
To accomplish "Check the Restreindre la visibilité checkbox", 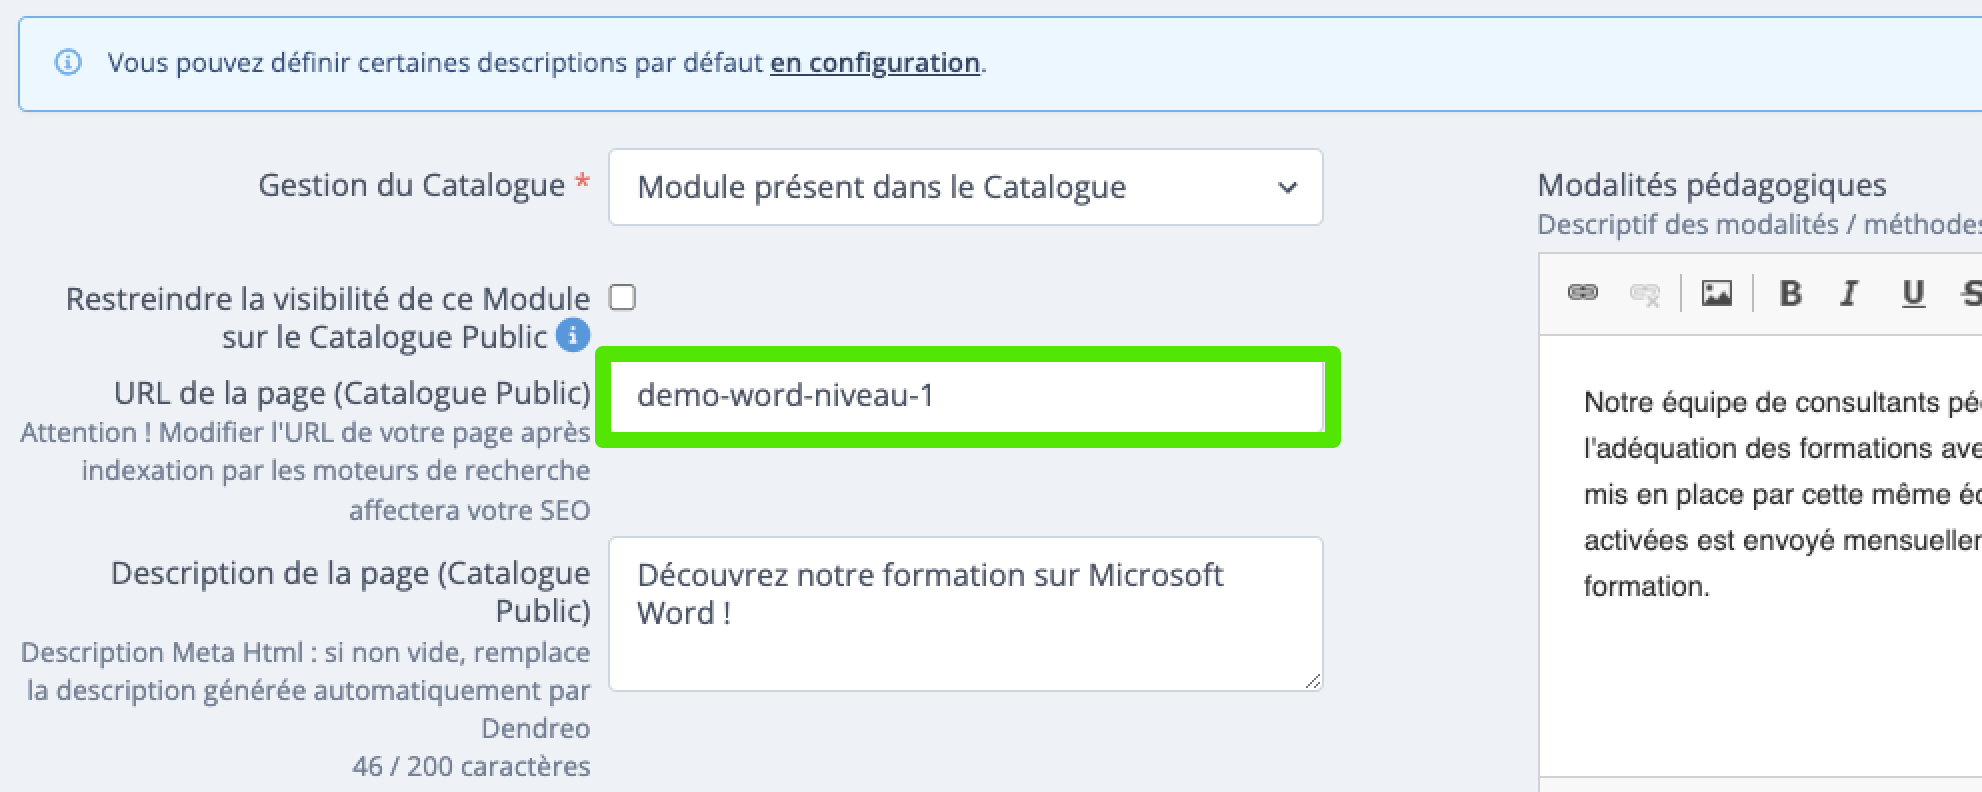I will click(x=623, y=298).
